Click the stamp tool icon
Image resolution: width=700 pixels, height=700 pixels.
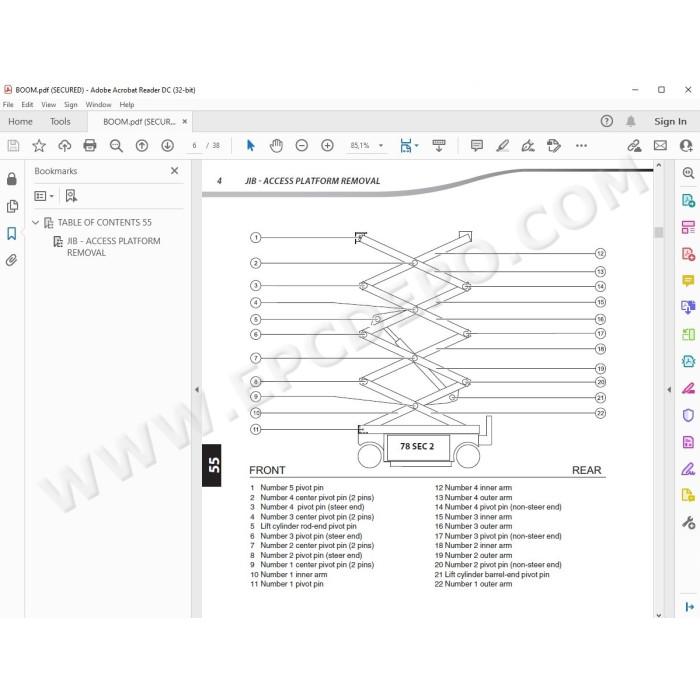tap(554, 146)
